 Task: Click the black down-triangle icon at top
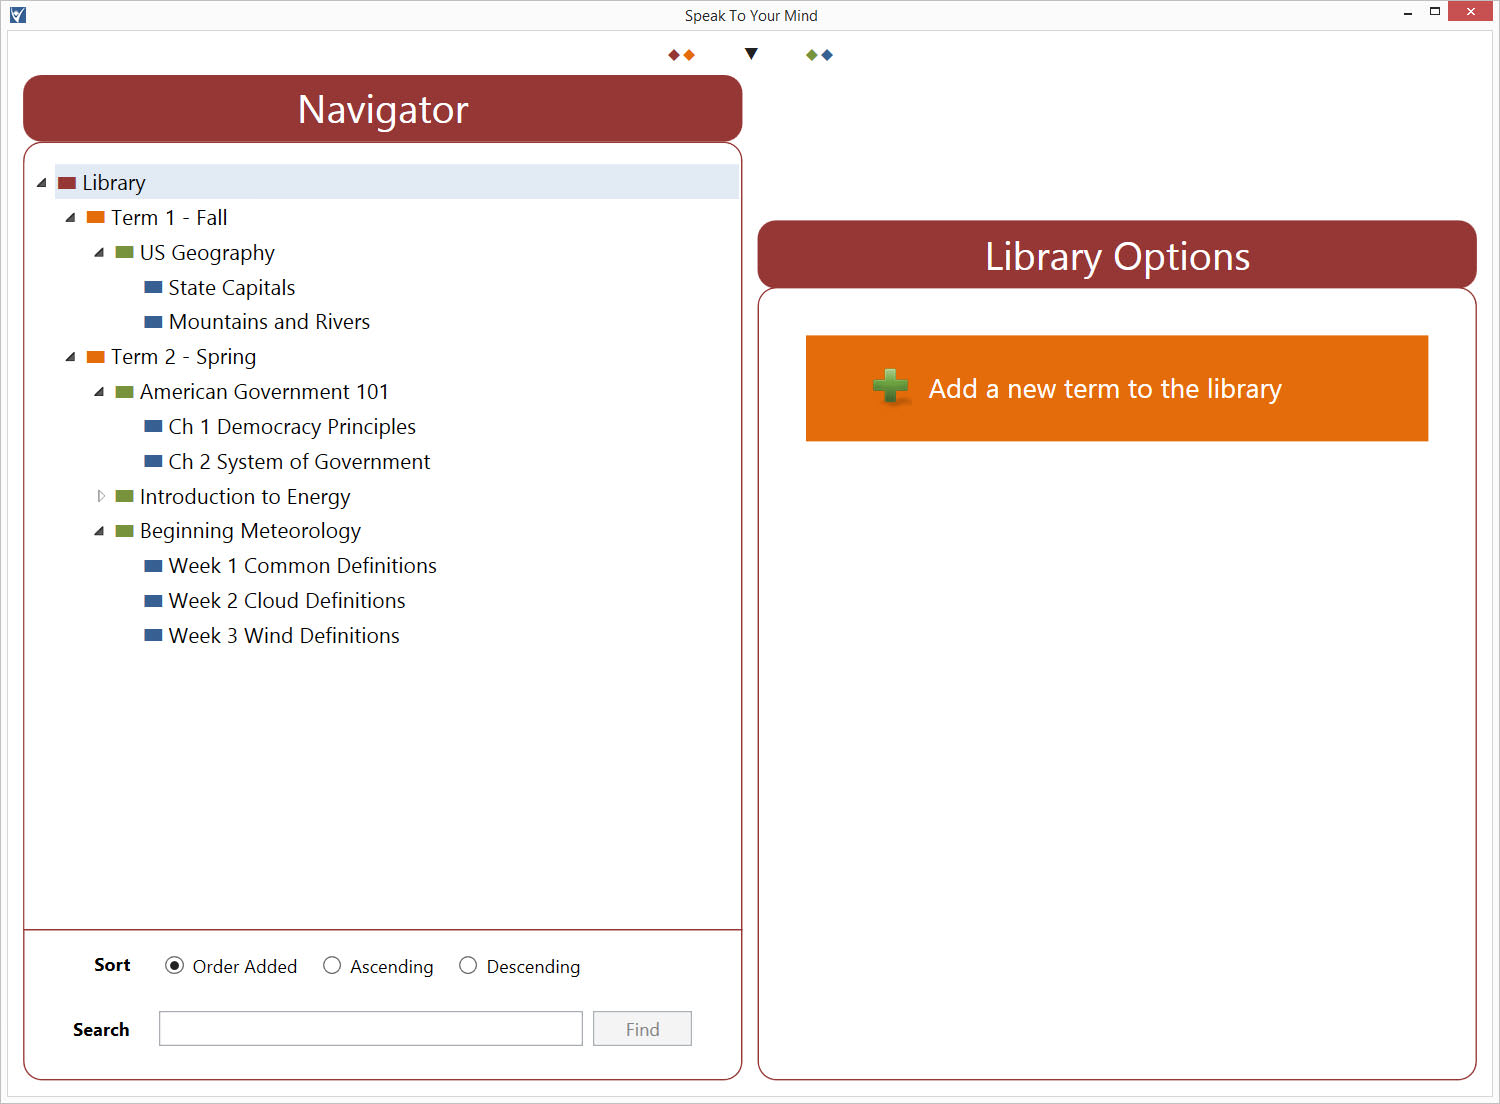pos(751,54)
